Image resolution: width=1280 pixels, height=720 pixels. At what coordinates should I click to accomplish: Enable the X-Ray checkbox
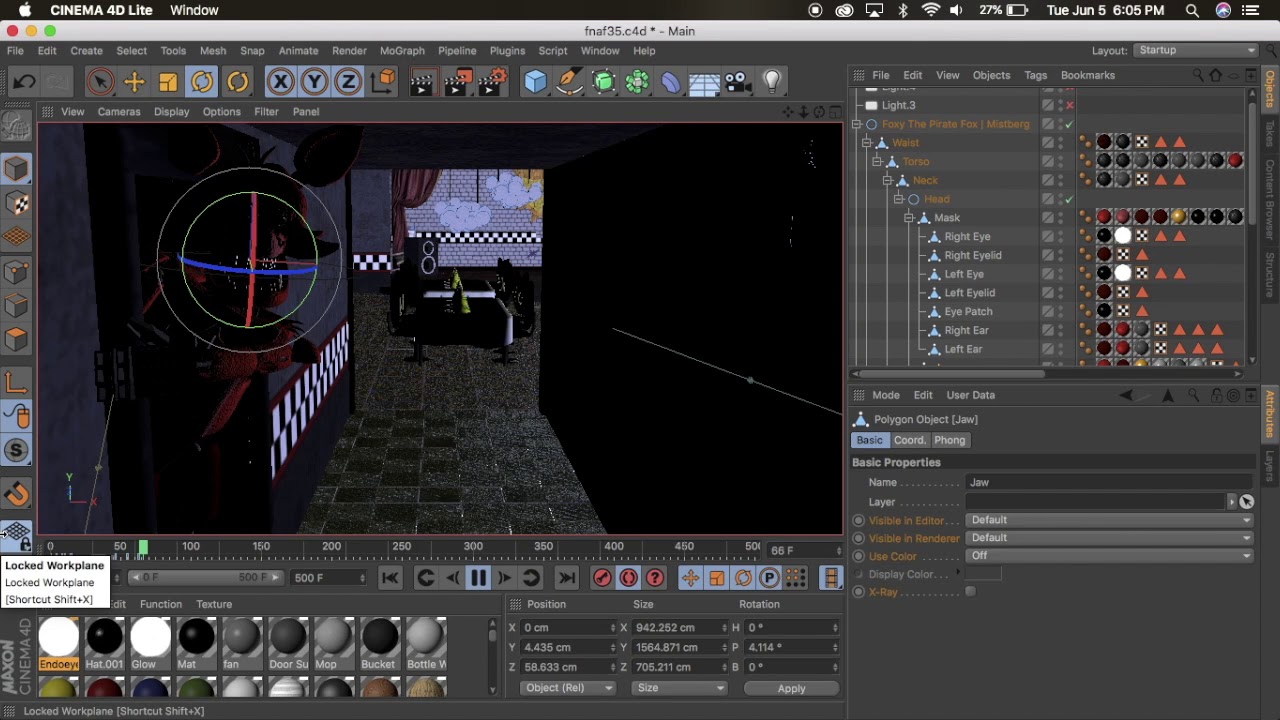pyautogui.click(x=970, y=592)
